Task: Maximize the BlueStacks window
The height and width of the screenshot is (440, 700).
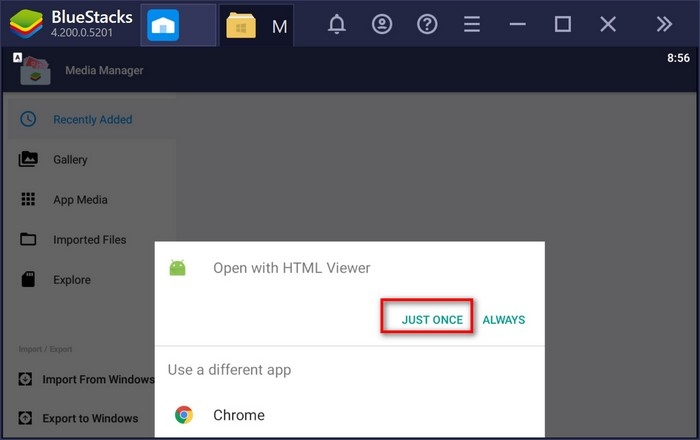Action: click(562, 24)
